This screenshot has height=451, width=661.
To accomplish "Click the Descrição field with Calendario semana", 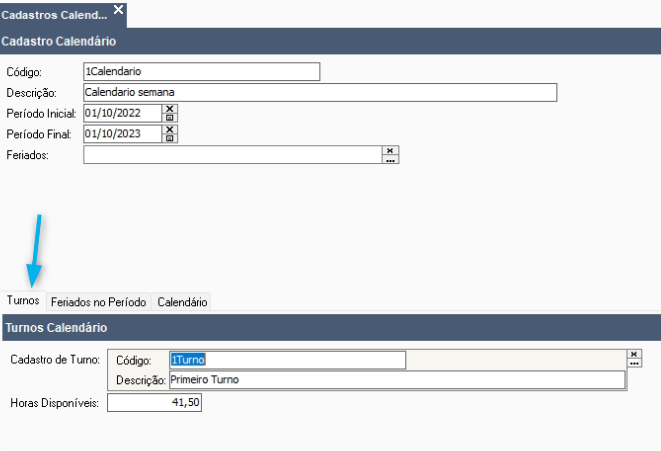I will 320,92.
